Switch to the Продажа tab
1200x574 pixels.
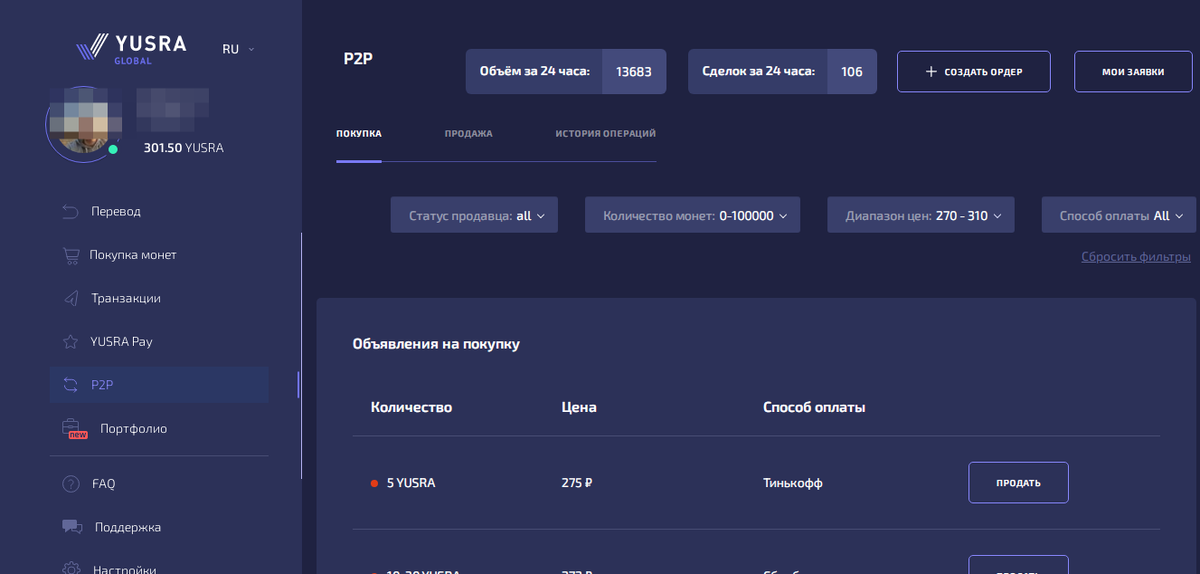pyautogui.click(x=468, y=134)
